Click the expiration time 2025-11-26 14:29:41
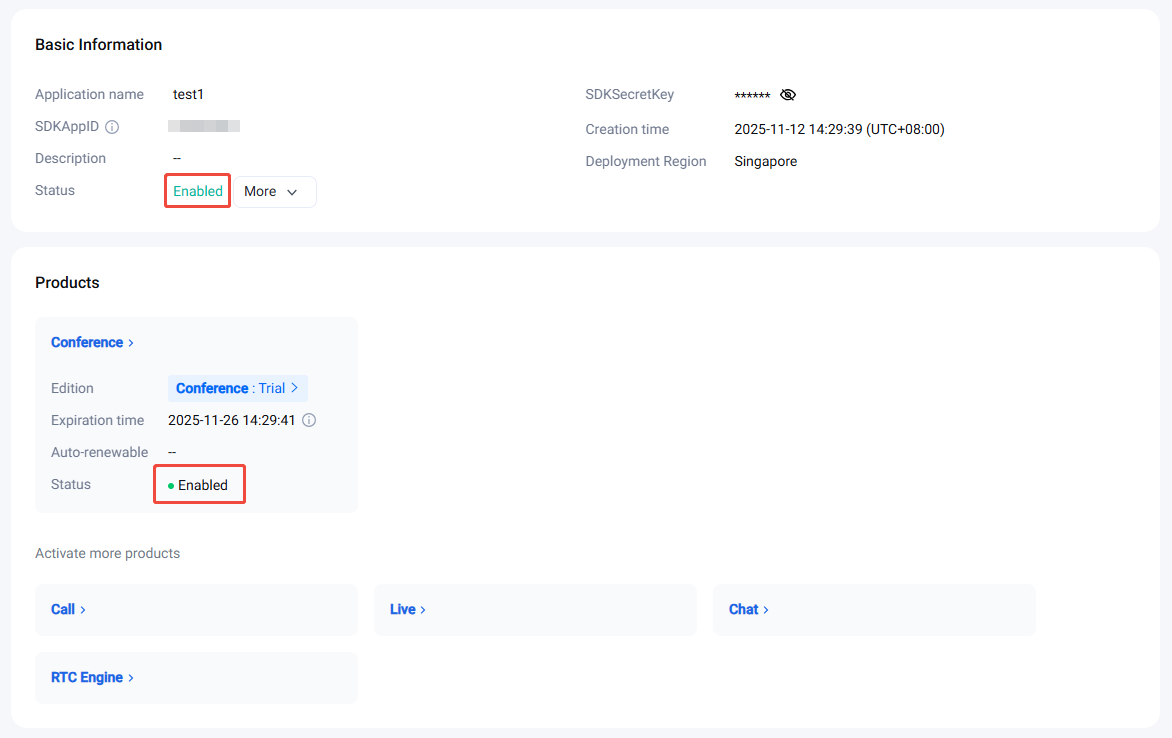This screenshot has height=738, width=1172. pos(232,420)
